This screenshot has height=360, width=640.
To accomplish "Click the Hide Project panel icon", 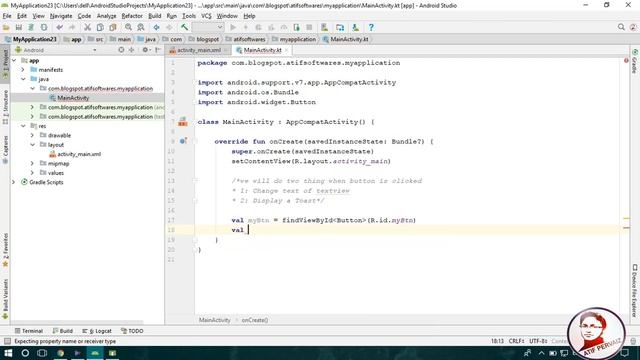I will pos(158,50).
